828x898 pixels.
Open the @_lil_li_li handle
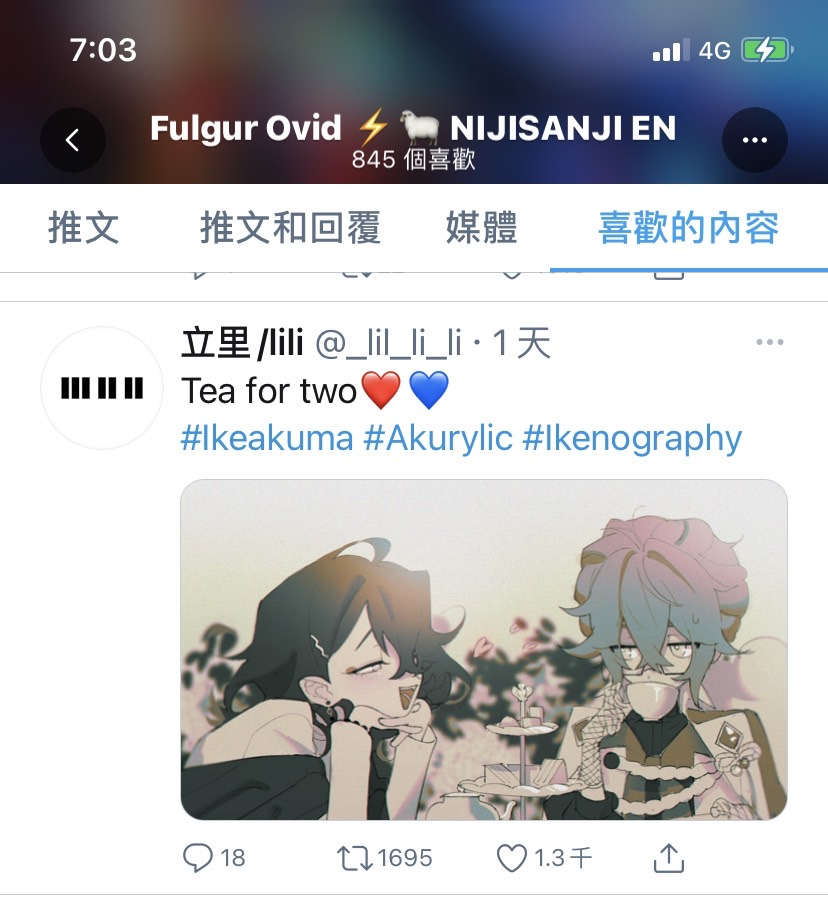(389, 344)
